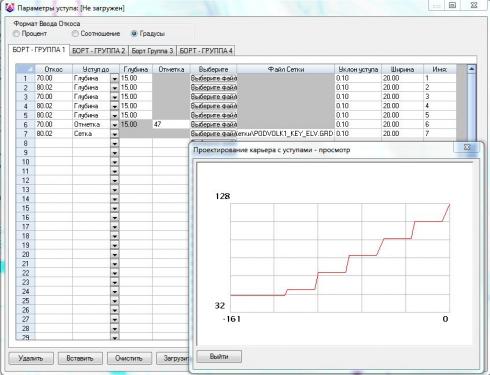Expand the Уступ до dropdown in row 7
Viewport: 490px width, 375px height.
(115, 134)
